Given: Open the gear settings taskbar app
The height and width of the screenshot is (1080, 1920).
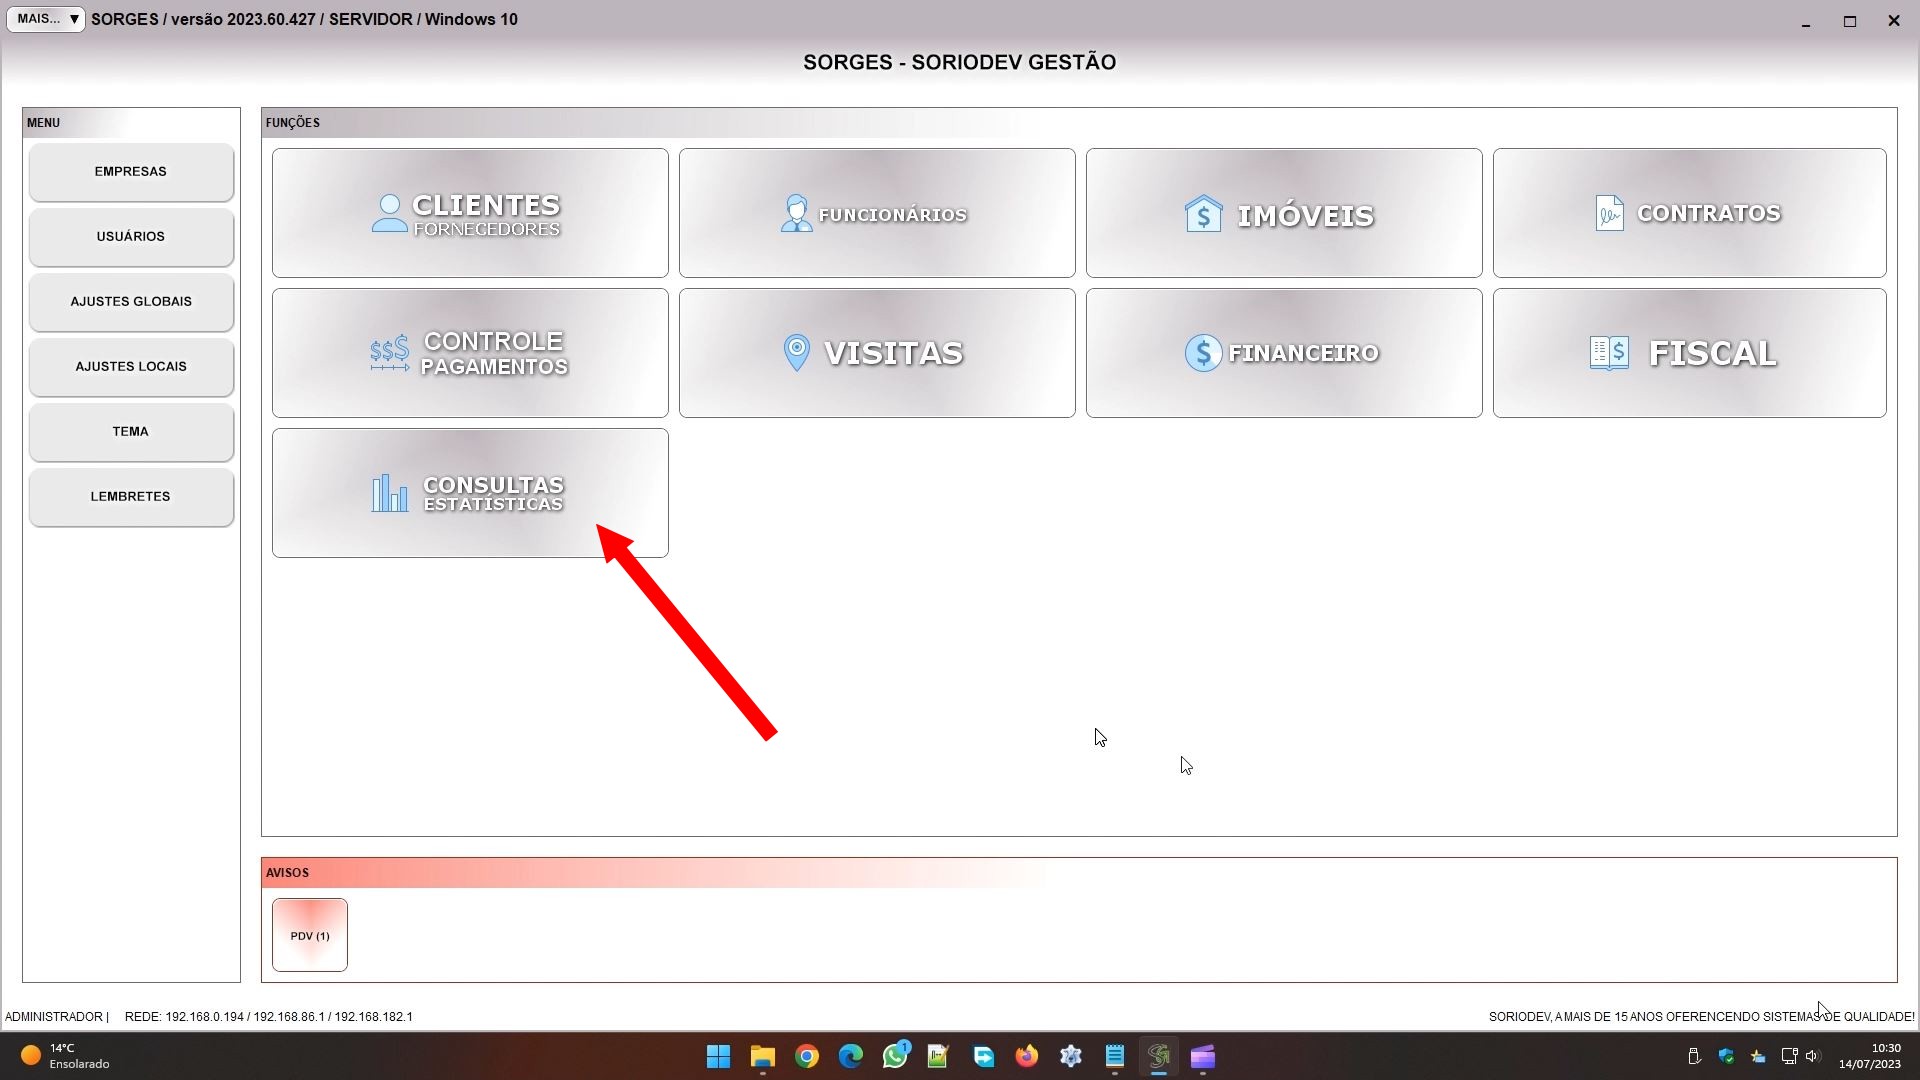Looking at the screenshot, I should tap(1070, 1057).
